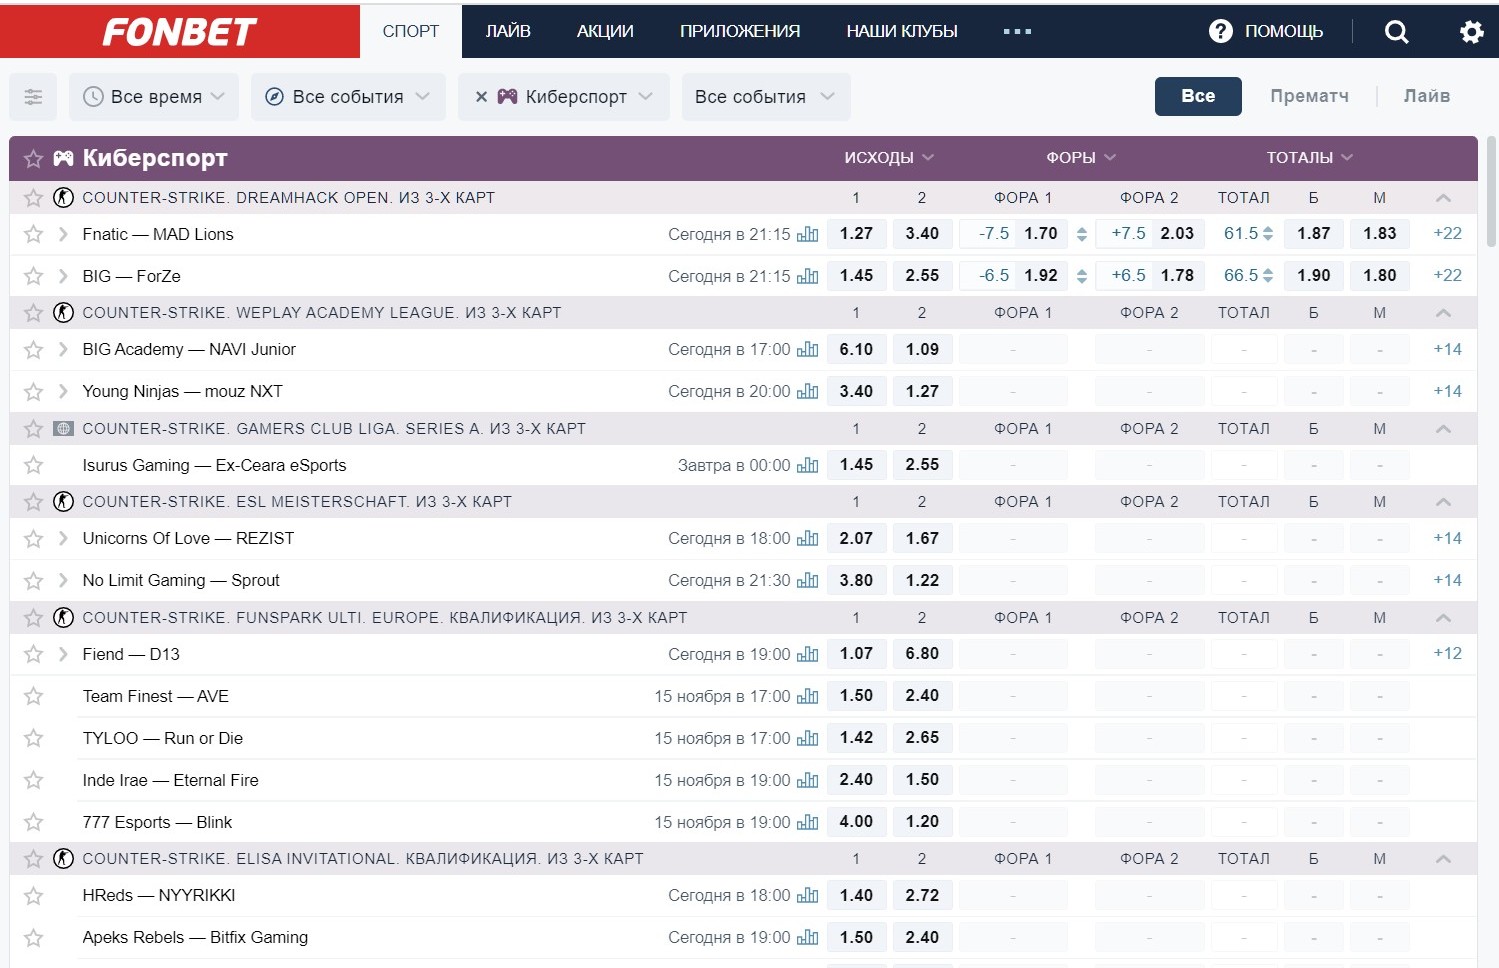Open statistics icon for Isurus Gaming — Ex-Ceara eSports

808,465
